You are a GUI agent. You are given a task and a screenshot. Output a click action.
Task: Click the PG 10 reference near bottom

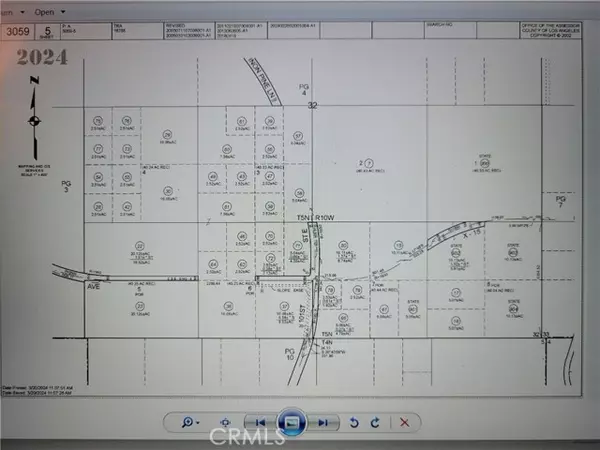tap(291, 355)
